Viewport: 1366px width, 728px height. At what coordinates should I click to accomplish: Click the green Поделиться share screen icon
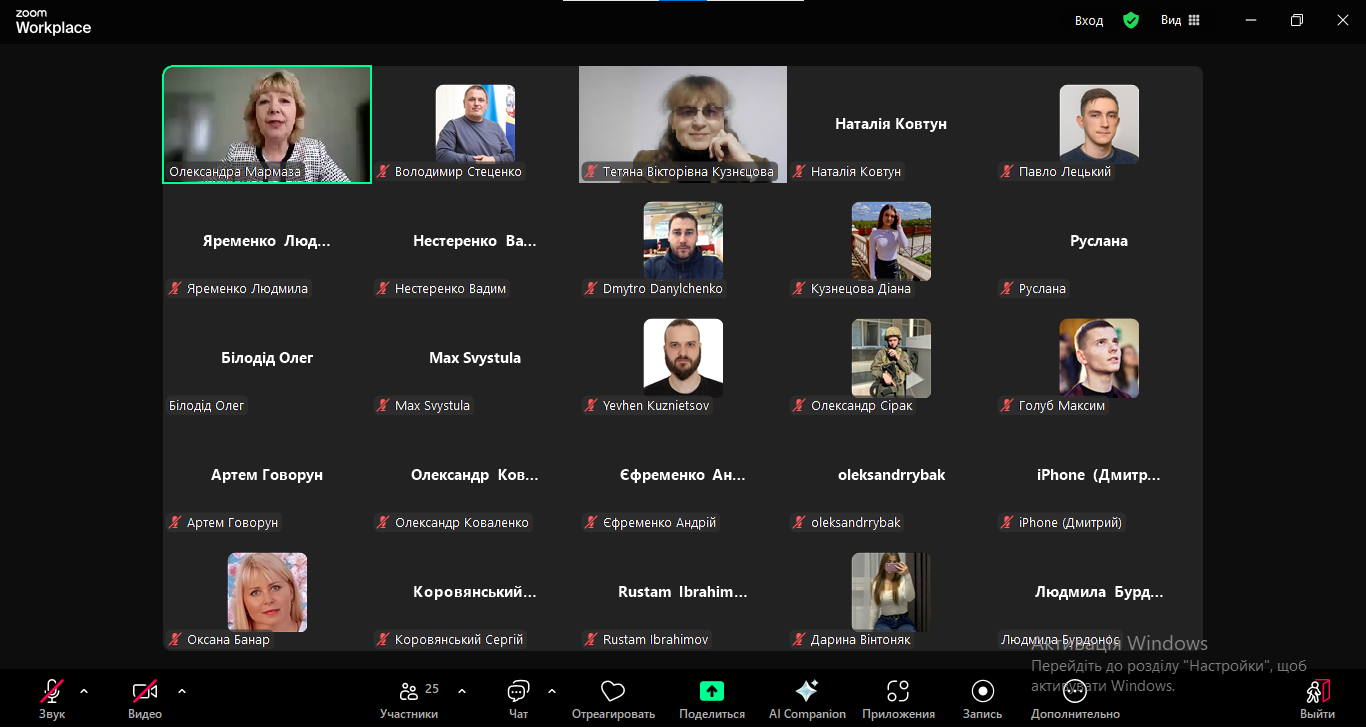point(711,692)
